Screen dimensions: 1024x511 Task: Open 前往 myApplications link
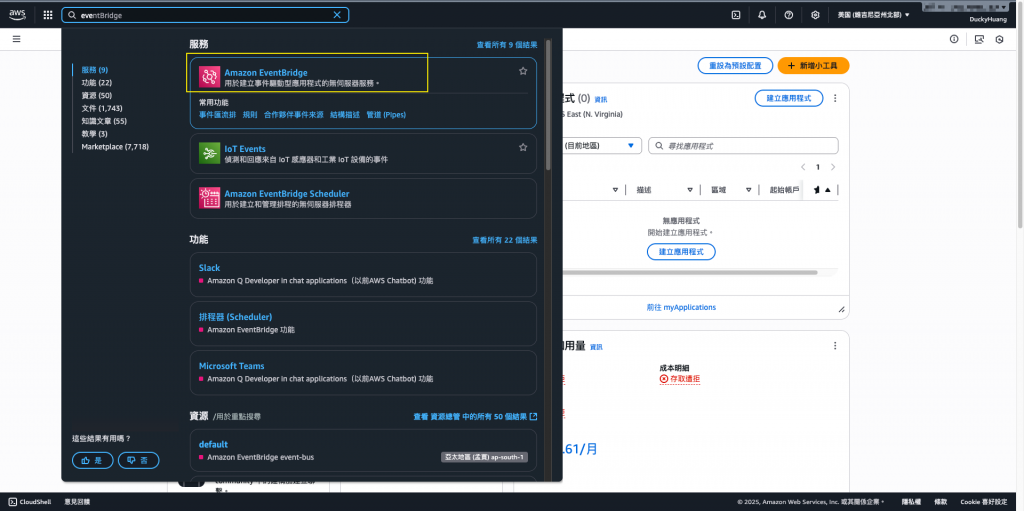click(681, 307)
